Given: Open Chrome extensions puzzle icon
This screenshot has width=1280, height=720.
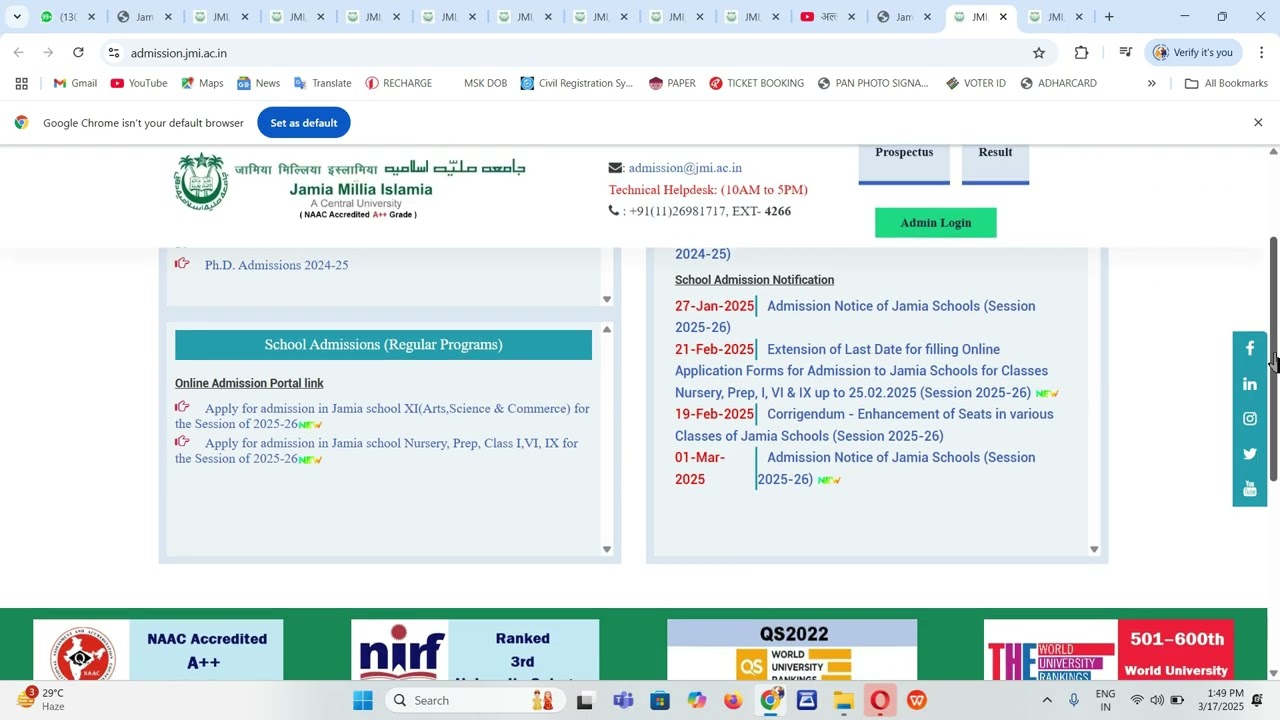Looking at the screenshot, I should click(1081, 53).
